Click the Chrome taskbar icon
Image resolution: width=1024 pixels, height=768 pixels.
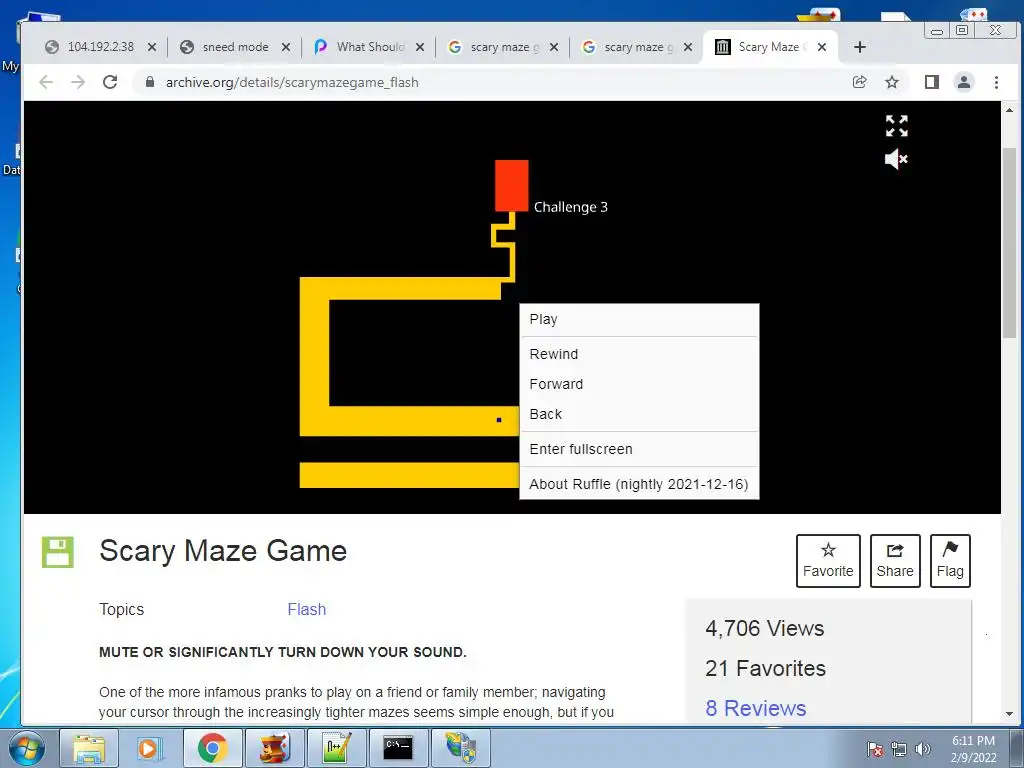click(x=212, y=748)
